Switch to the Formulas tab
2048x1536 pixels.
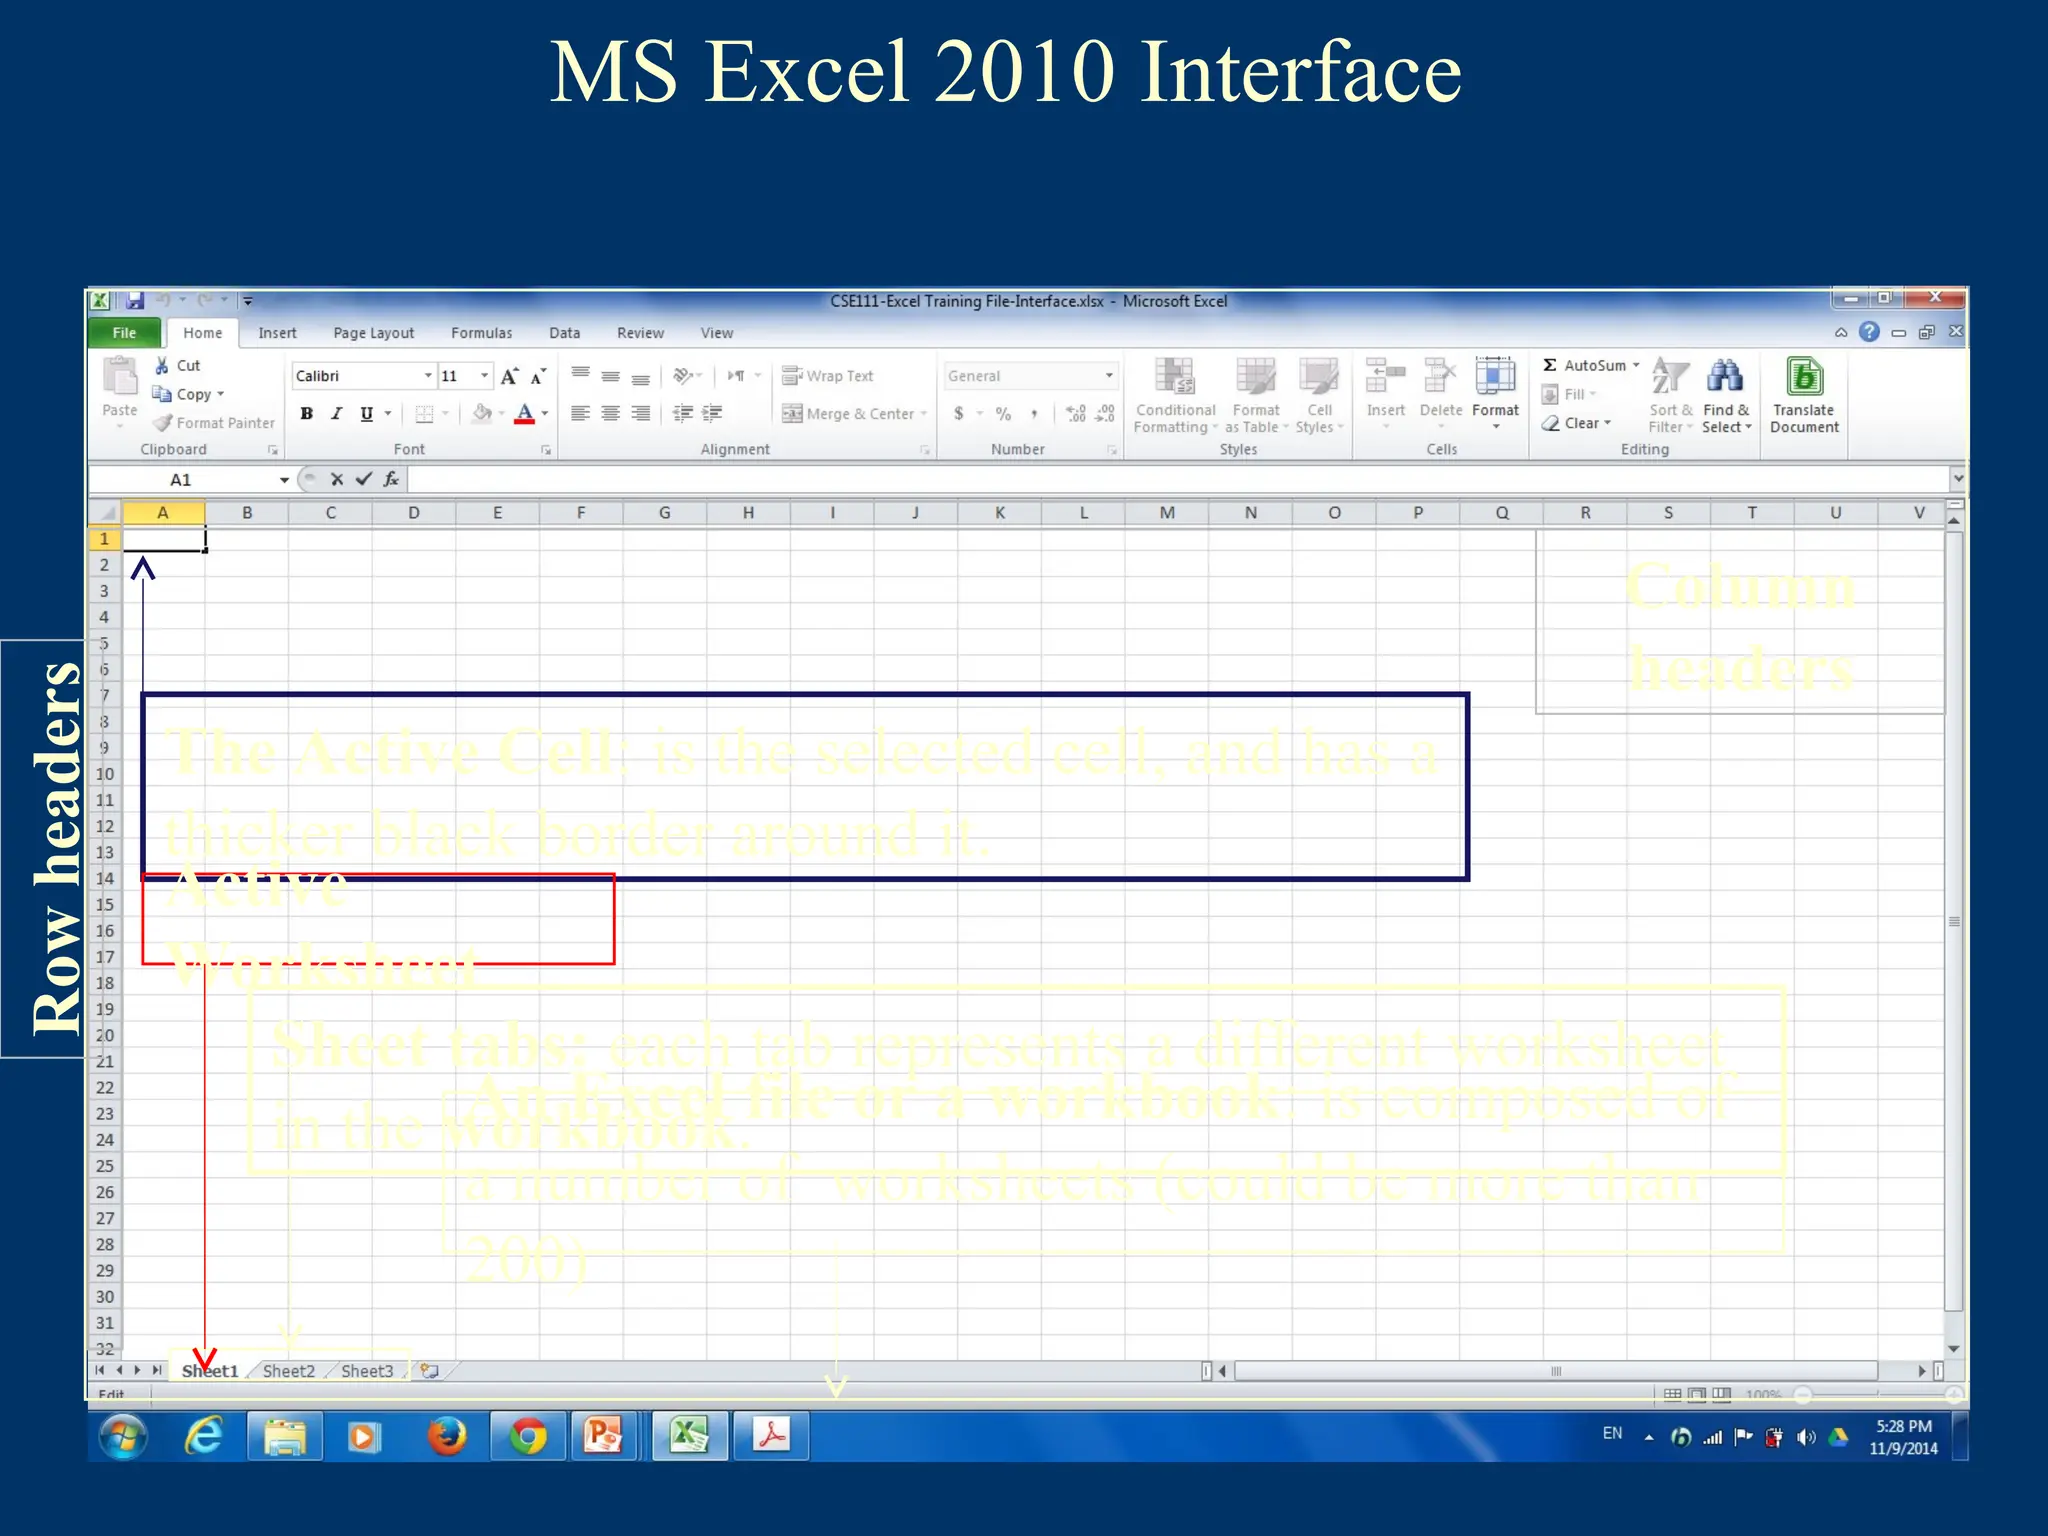coord(481,333)
